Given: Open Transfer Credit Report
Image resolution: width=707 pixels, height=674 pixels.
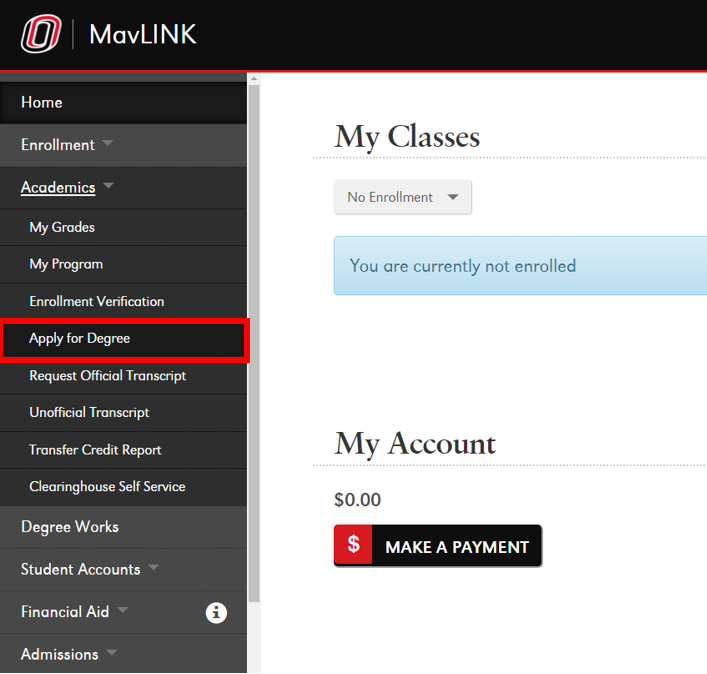Looking at the screenshot, I should pos(95,450).
